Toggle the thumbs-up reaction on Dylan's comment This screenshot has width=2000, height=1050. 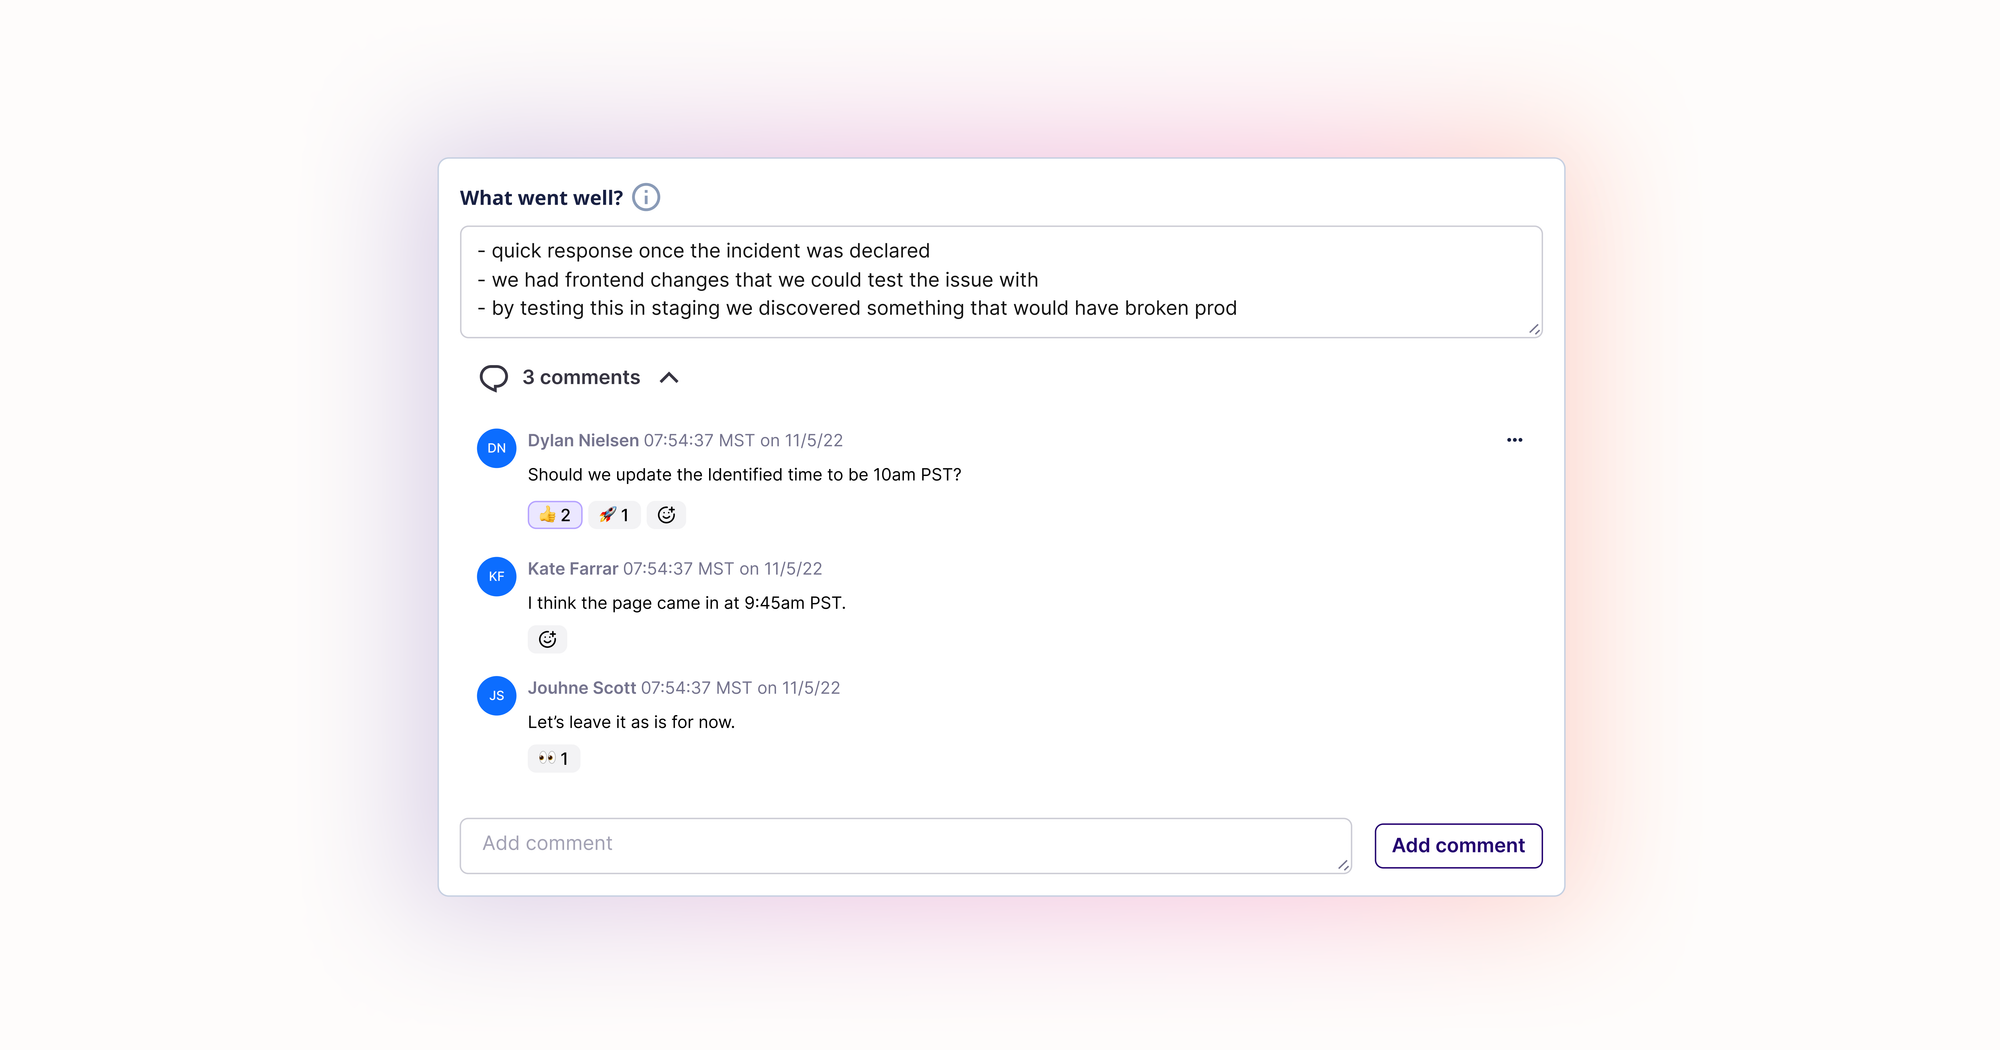[x=554, y=514]
